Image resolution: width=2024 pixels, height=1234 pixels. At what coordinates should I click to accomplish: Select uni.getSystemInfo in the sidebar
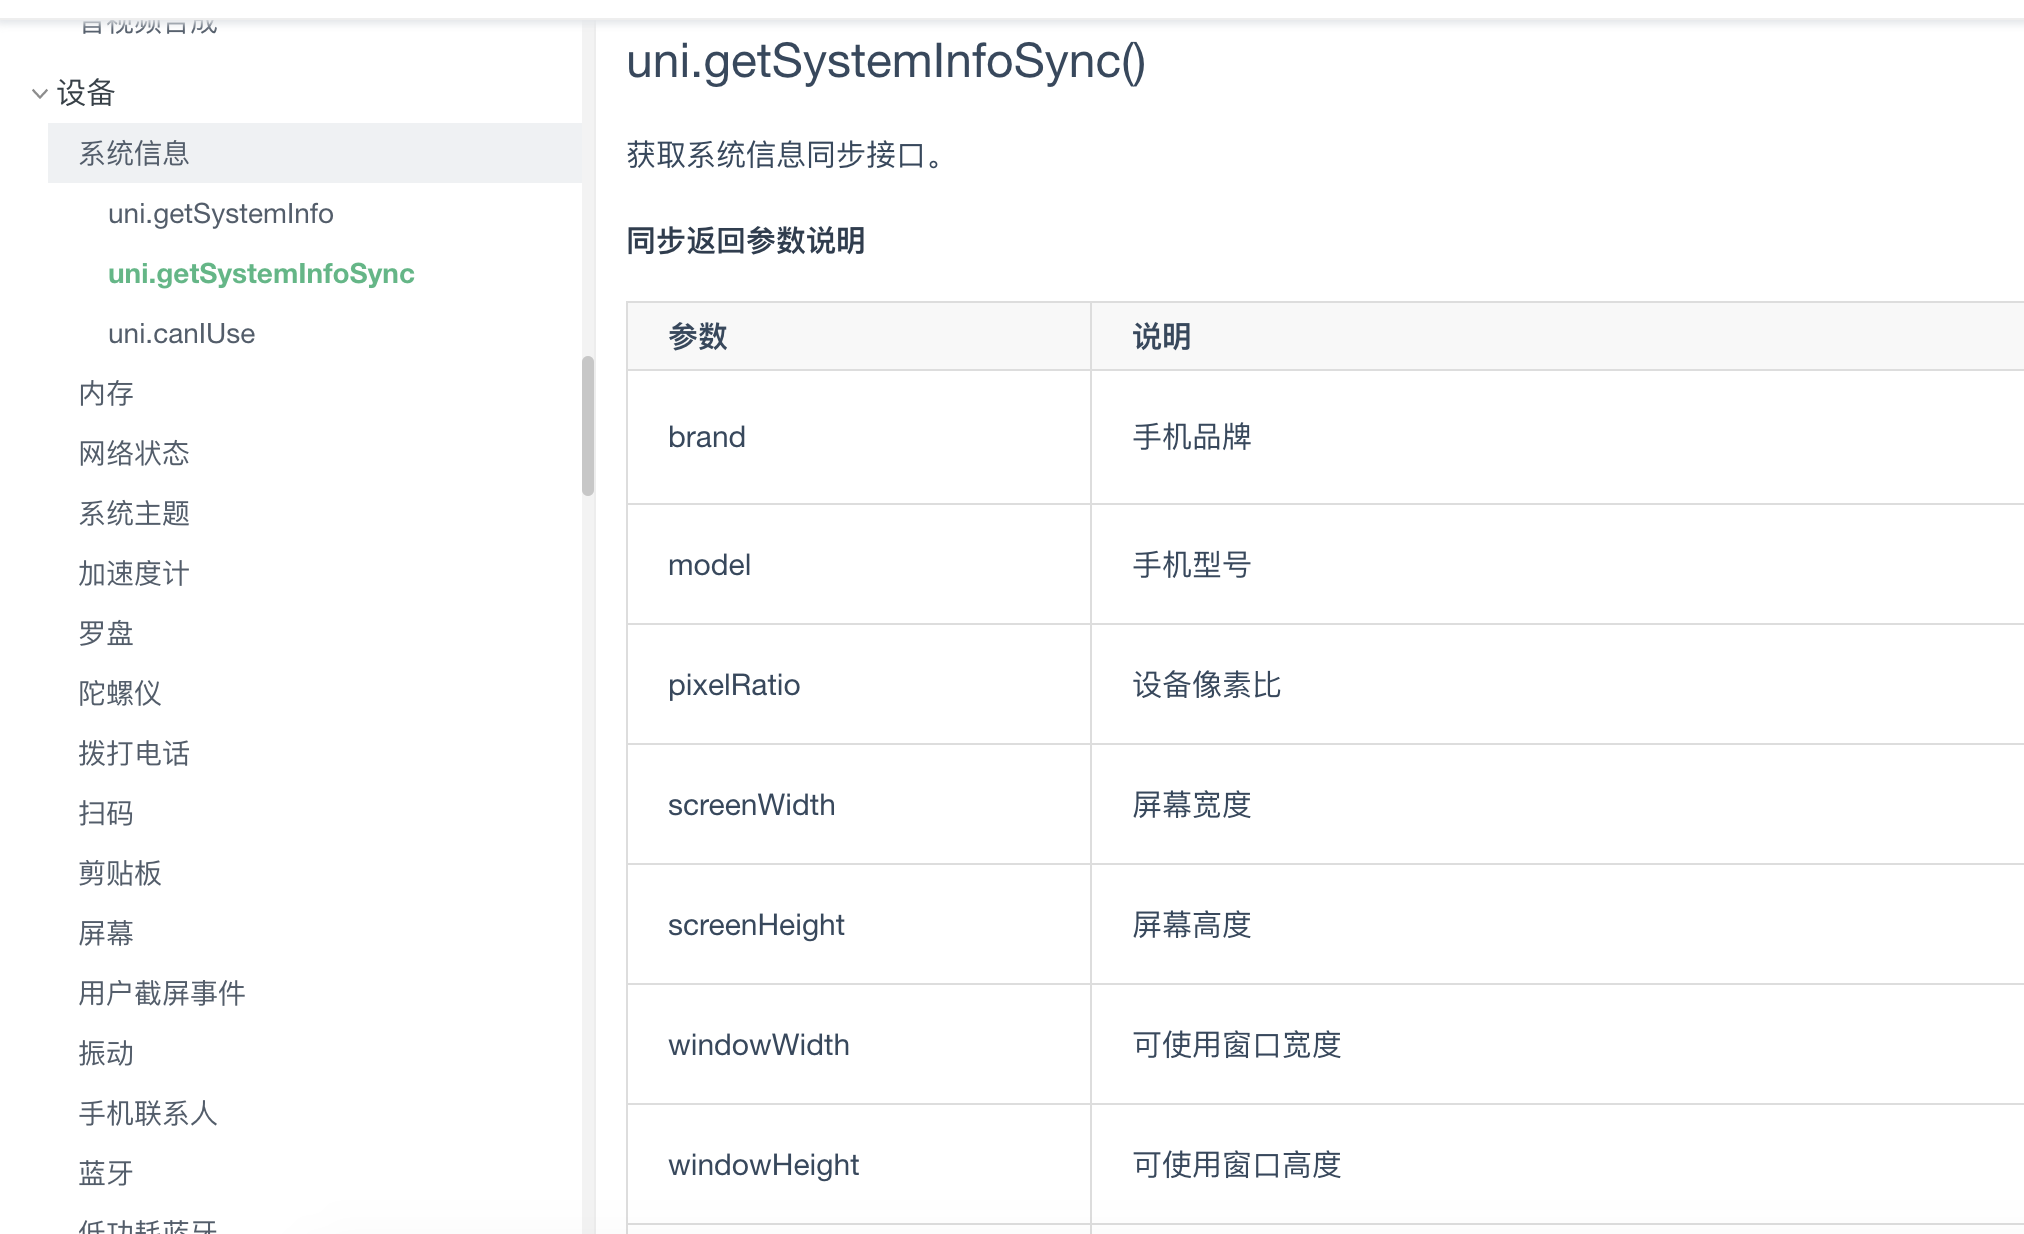tap(222, 213)
